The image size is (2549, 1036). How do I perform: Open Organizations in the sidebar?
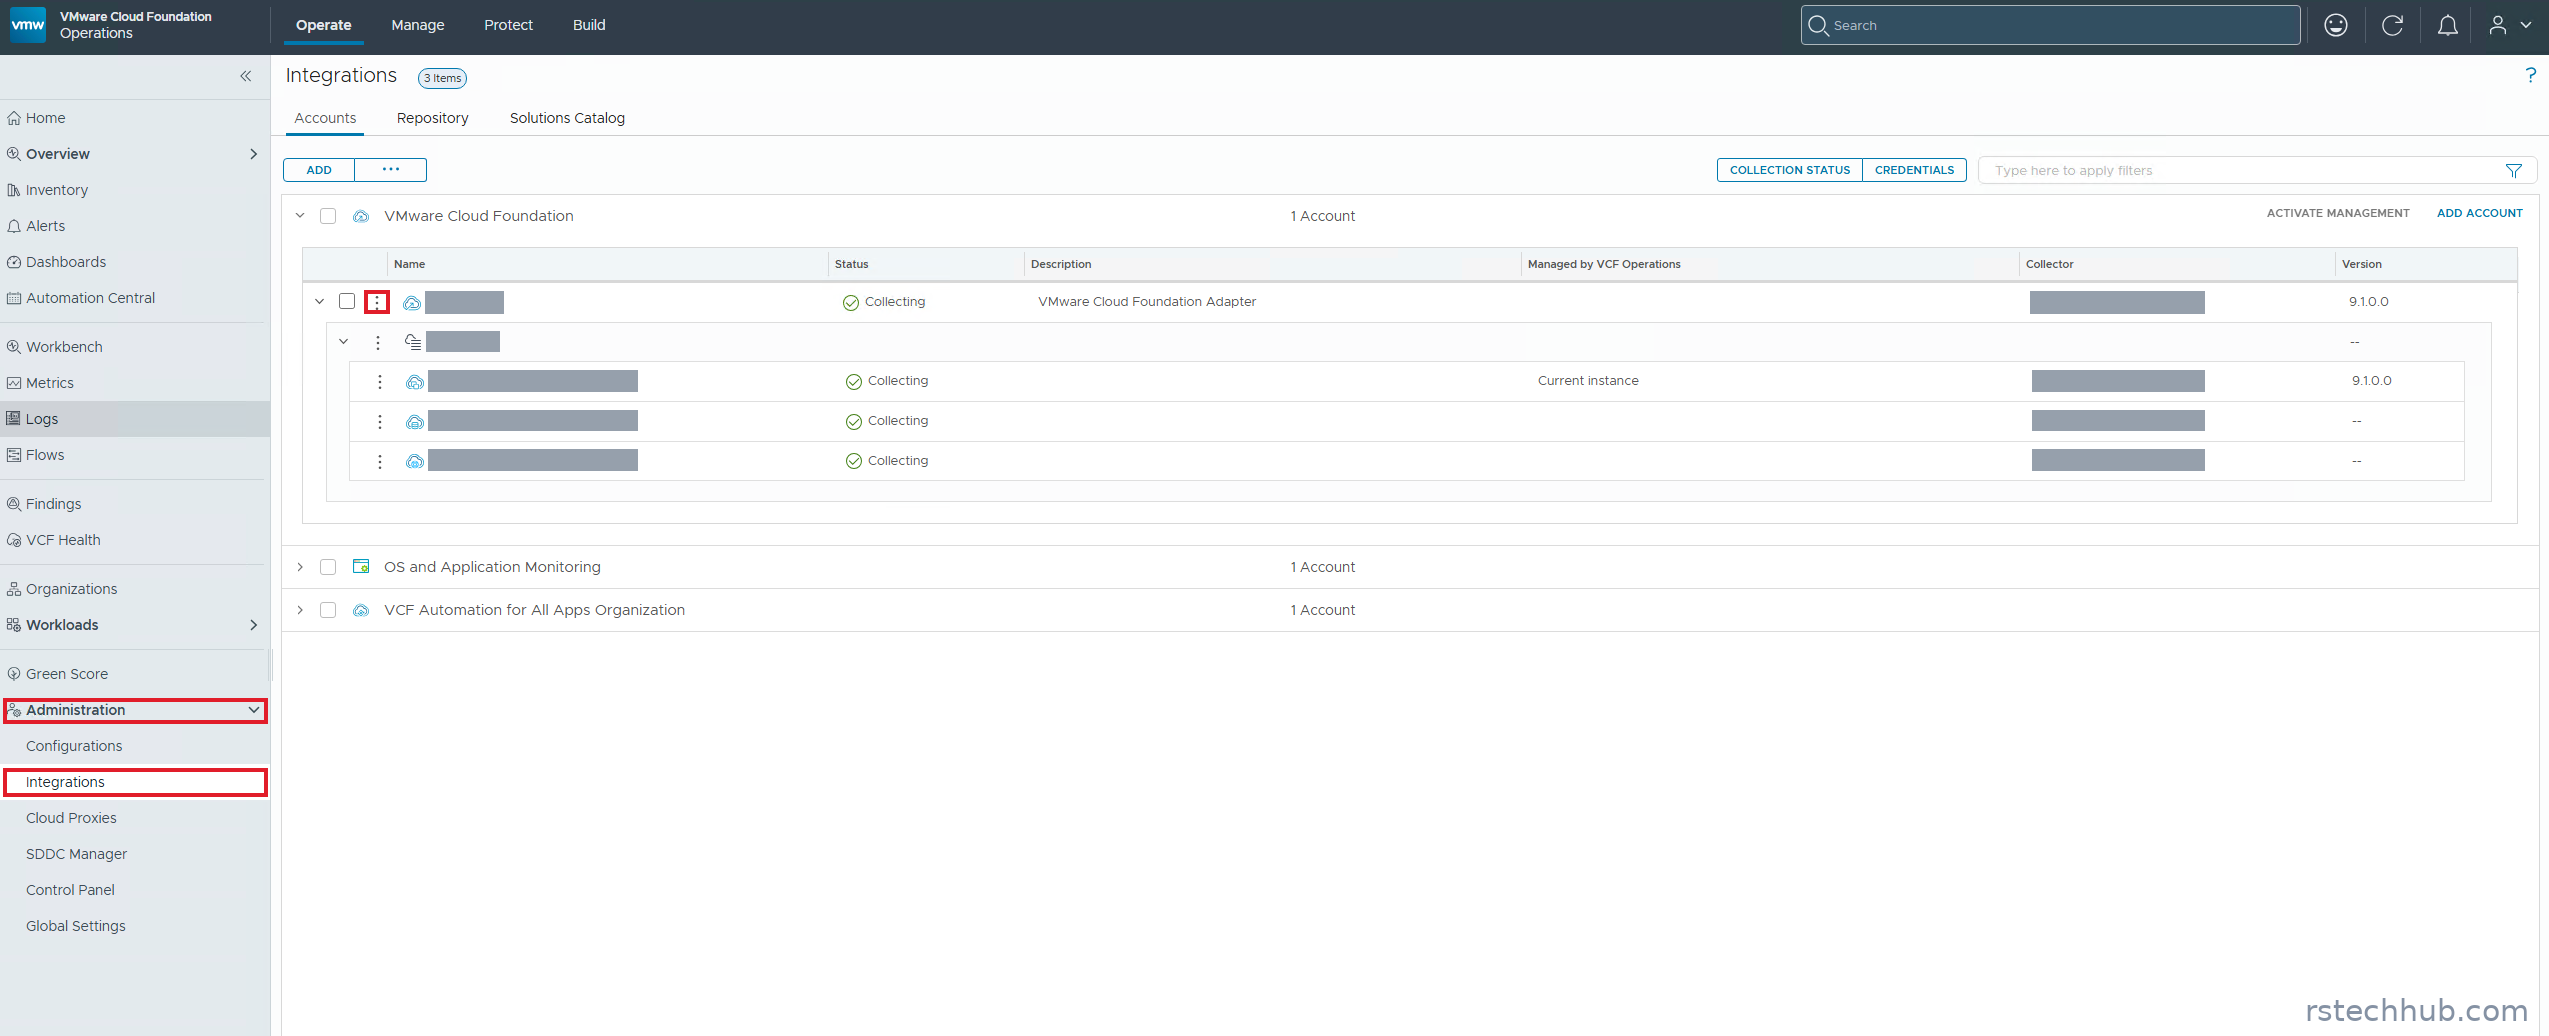click(135, 589)
